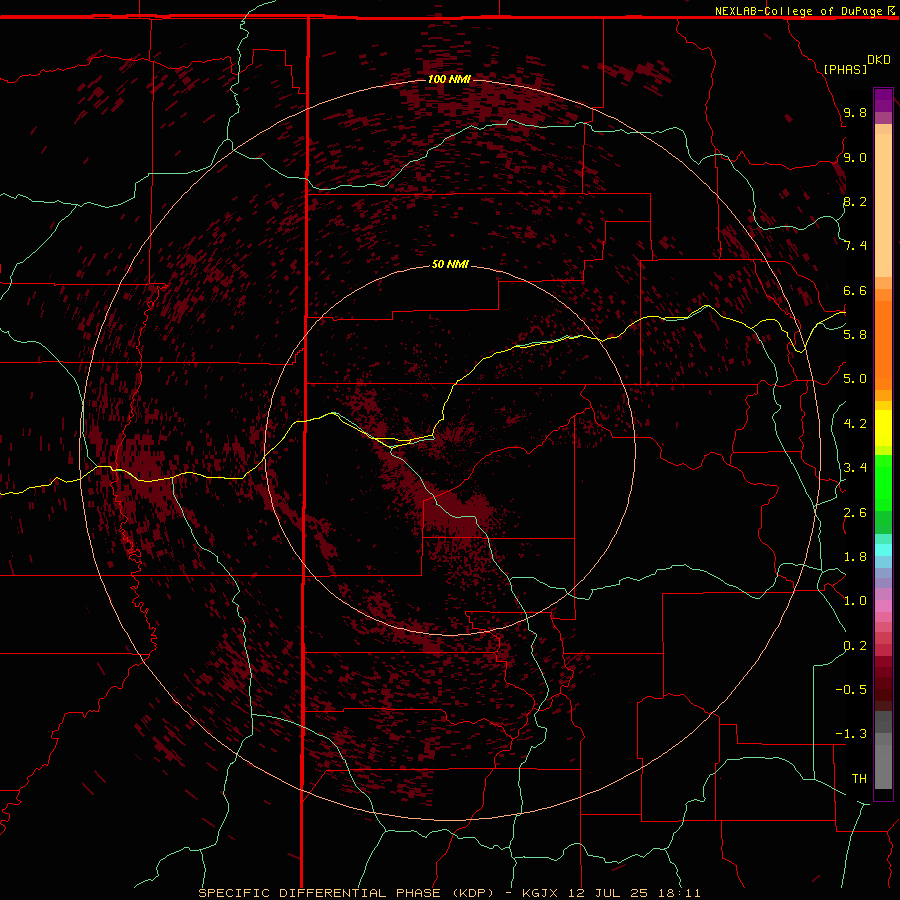This screenshot has width=900, height=900.
Task: Click the cyan segment of the color bar
Action: point(883,550)
